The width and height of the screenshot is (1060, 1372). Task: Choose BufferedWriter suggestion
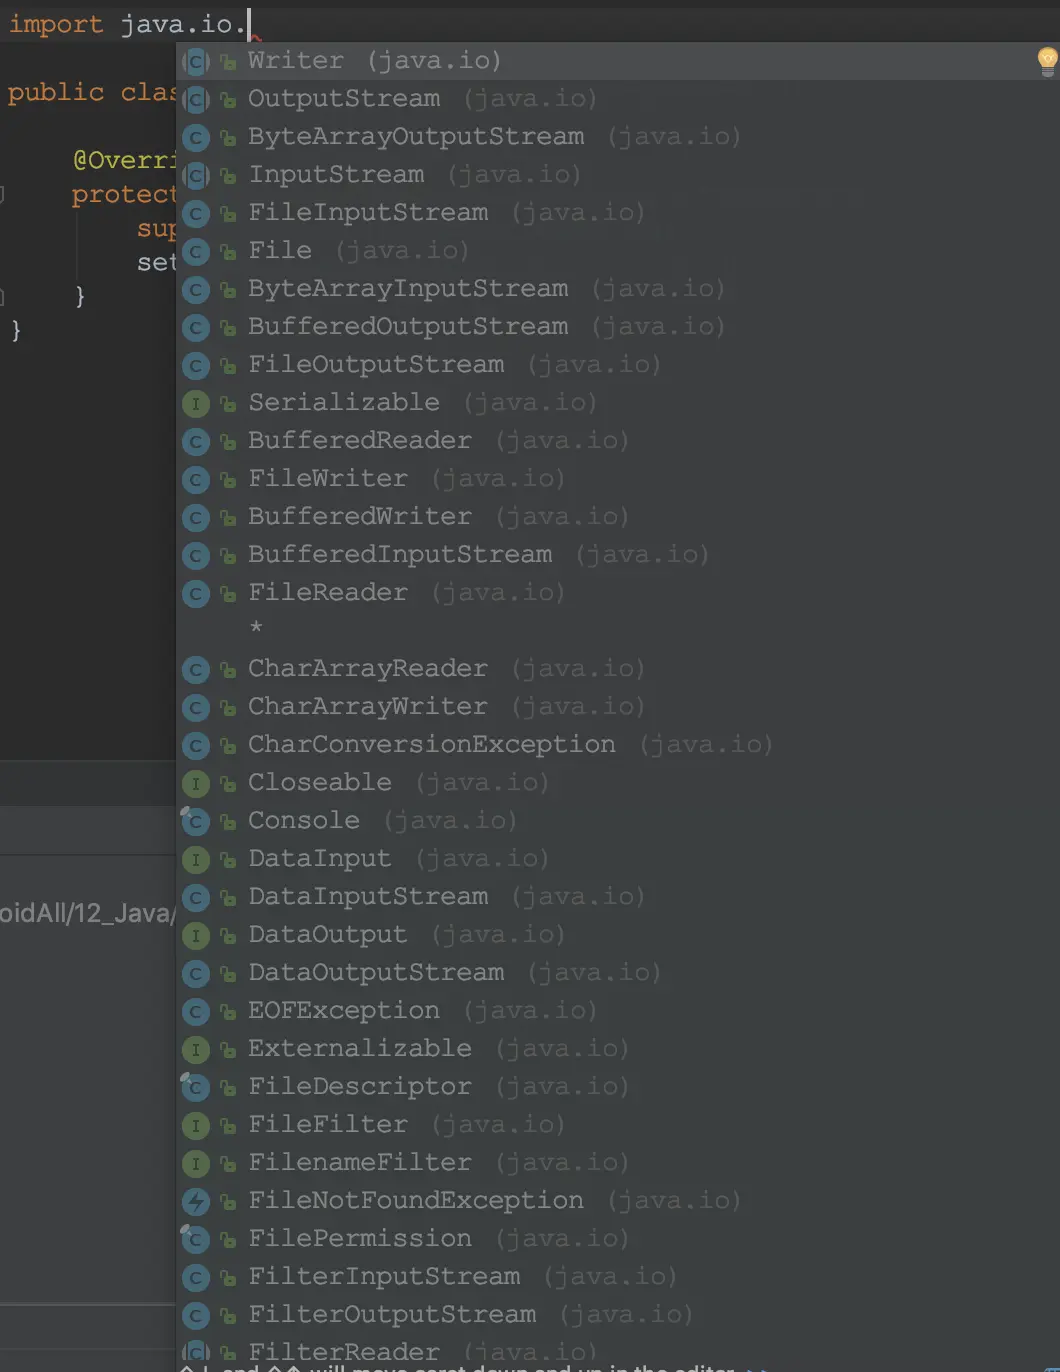click(x=618, y=517)
